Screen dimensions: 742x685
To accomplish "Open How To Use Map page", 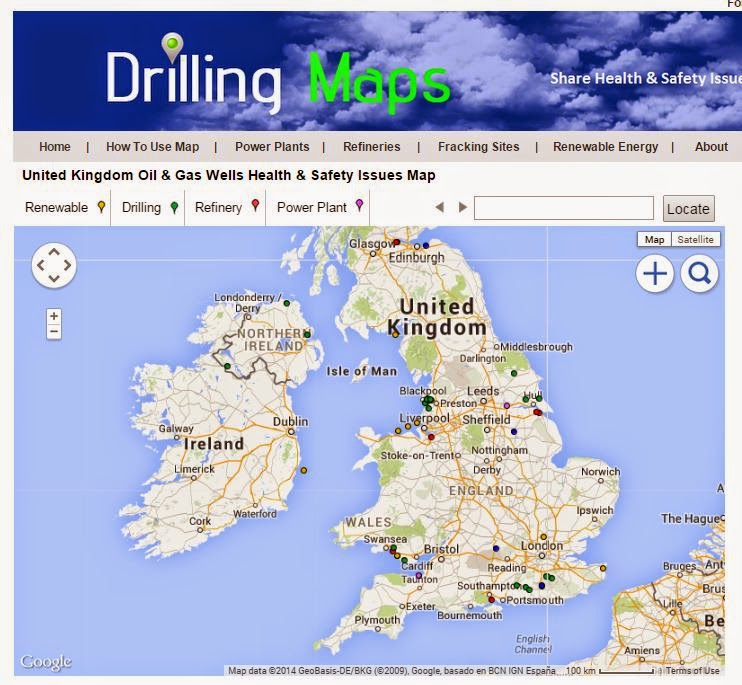I will 152,147.
